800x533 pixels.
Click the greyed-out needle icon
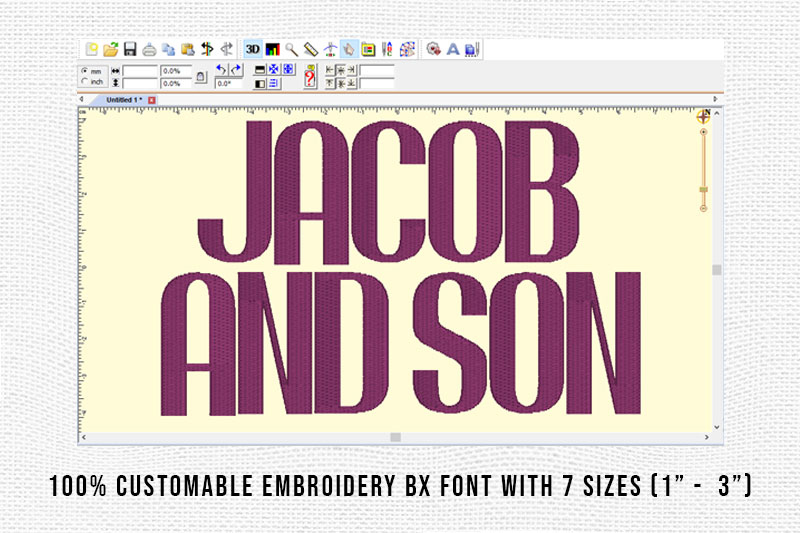(227, 49)
